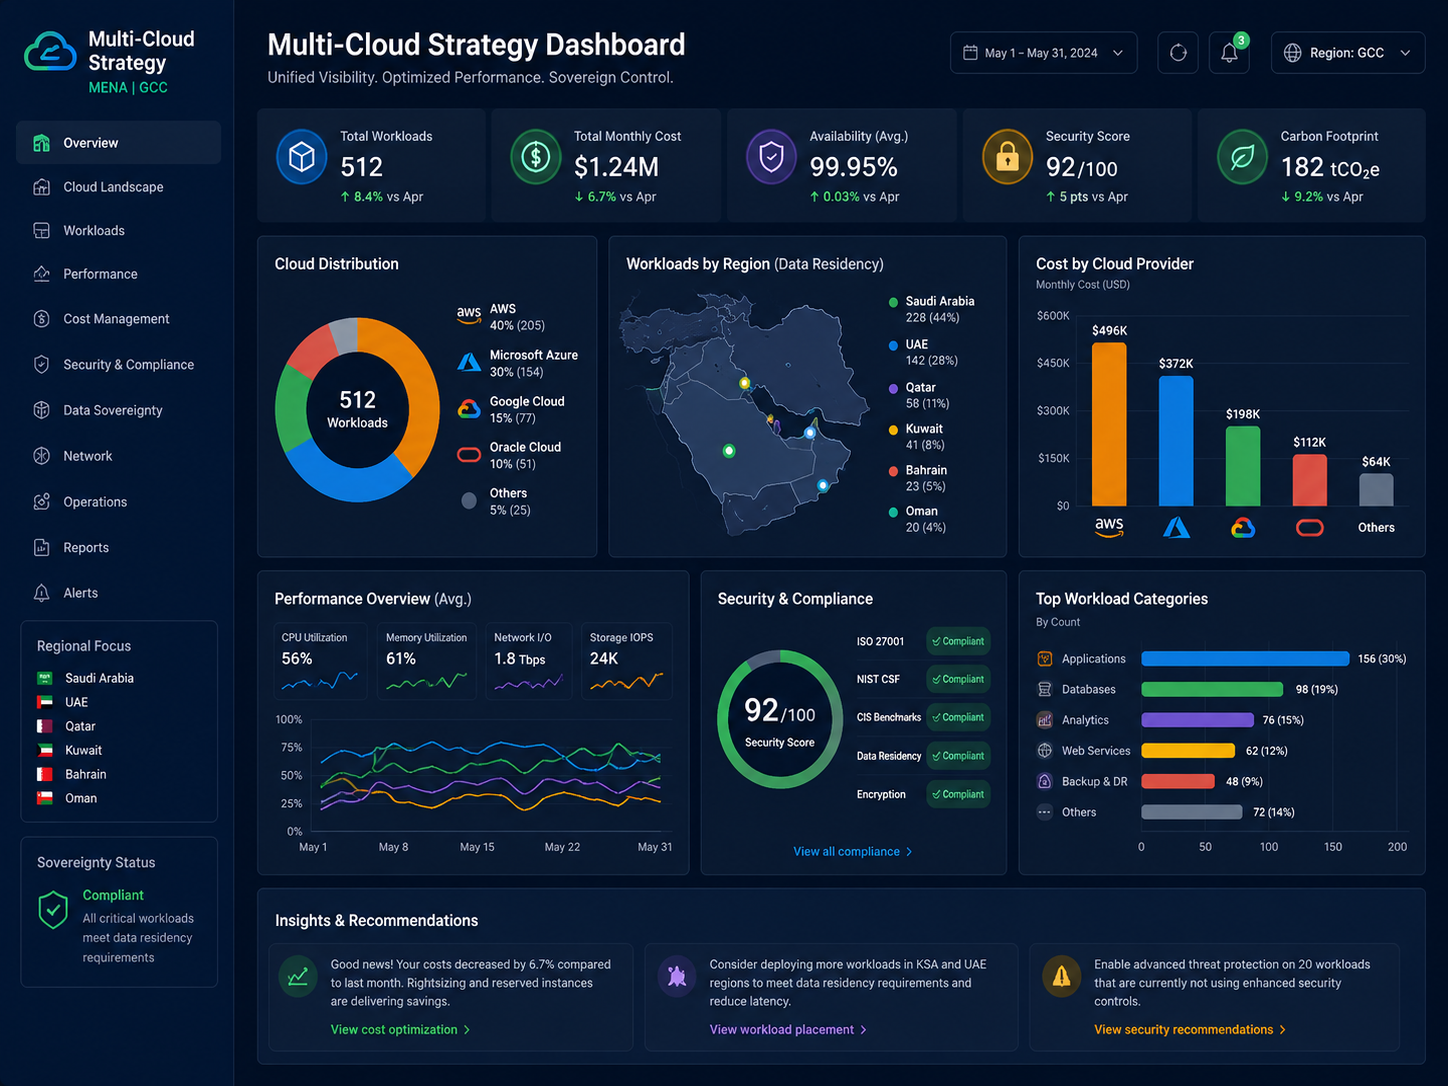1448x1086 pixels.
Task: Click the Total Monthly Cost dollar icon
Action: [536, 157]
